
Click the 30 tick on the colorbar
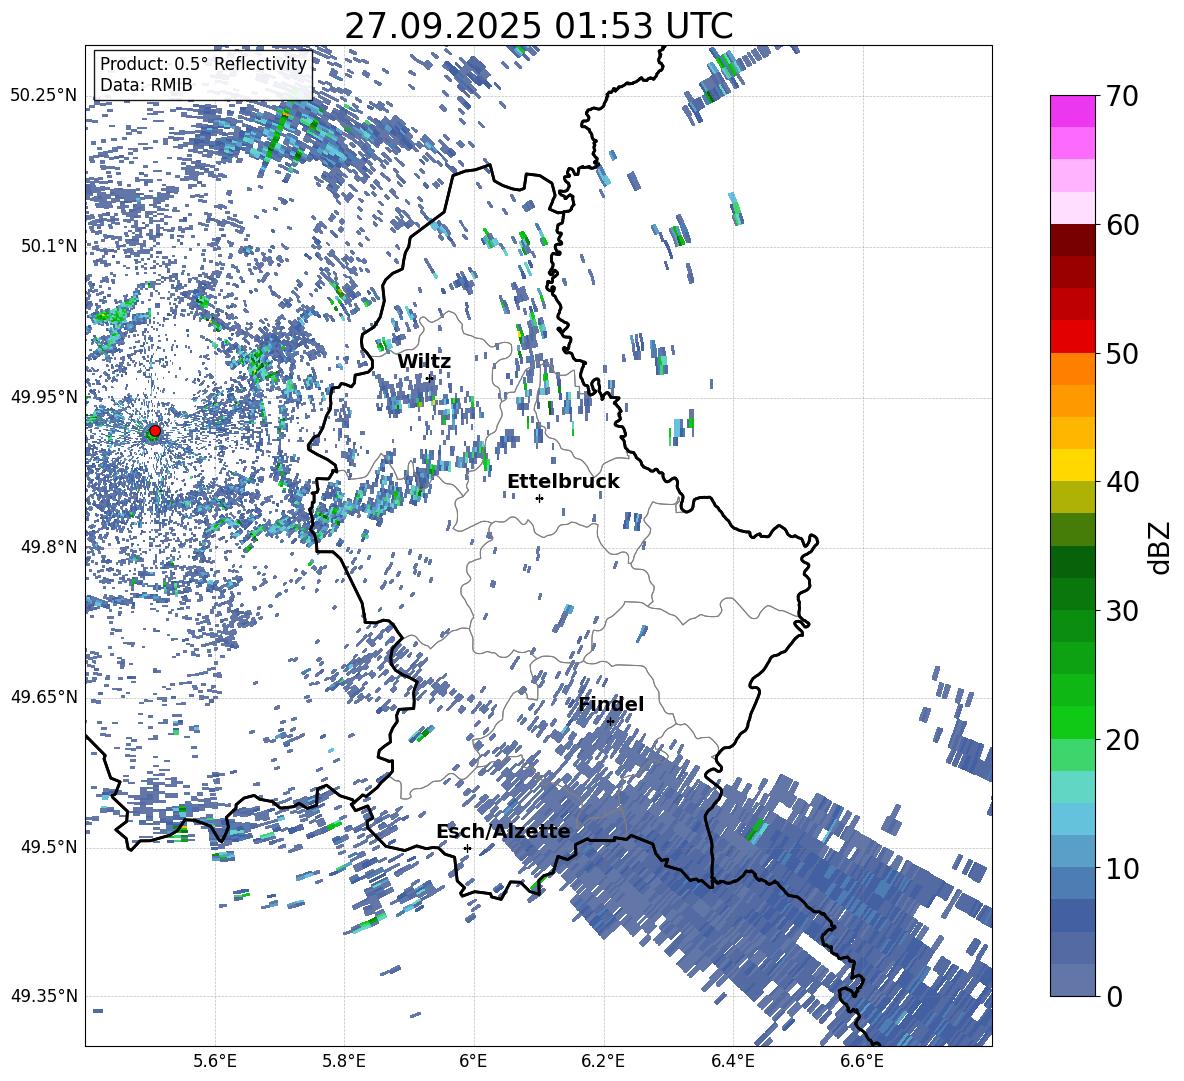[1123, 611]
